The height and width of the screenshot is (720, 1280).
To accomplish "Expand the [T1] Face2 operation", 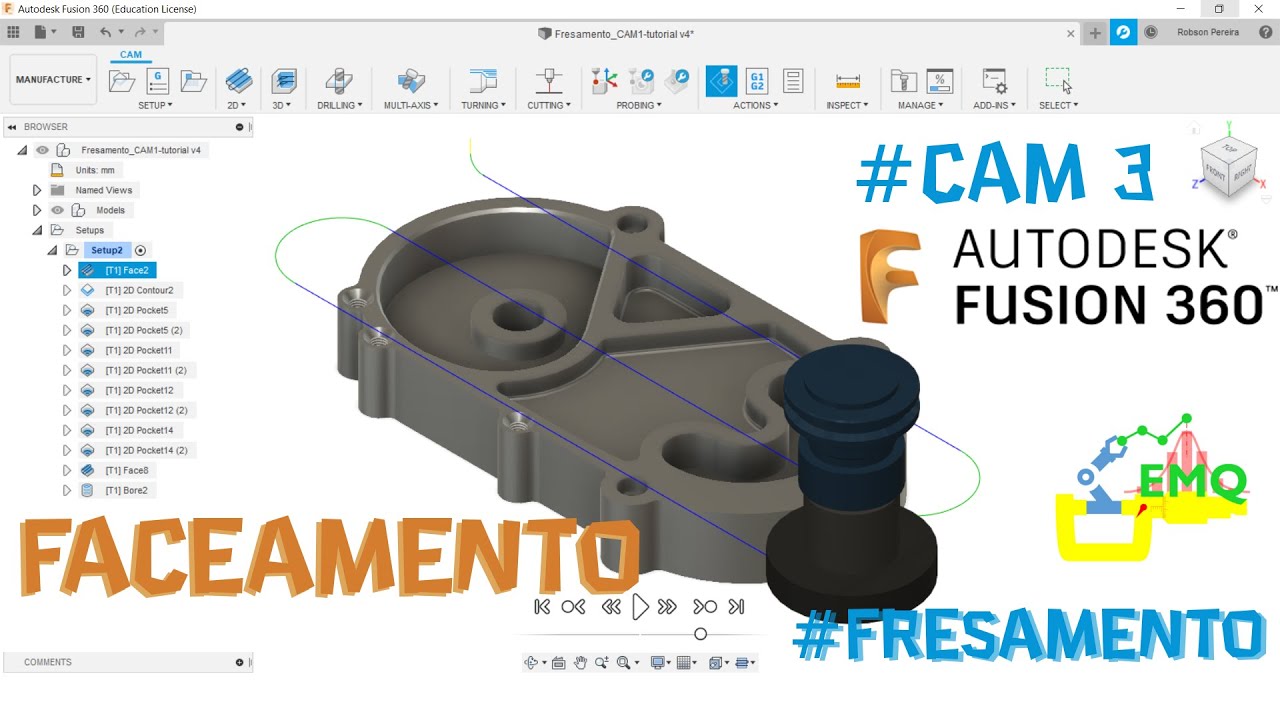I will tap(67, 270).
